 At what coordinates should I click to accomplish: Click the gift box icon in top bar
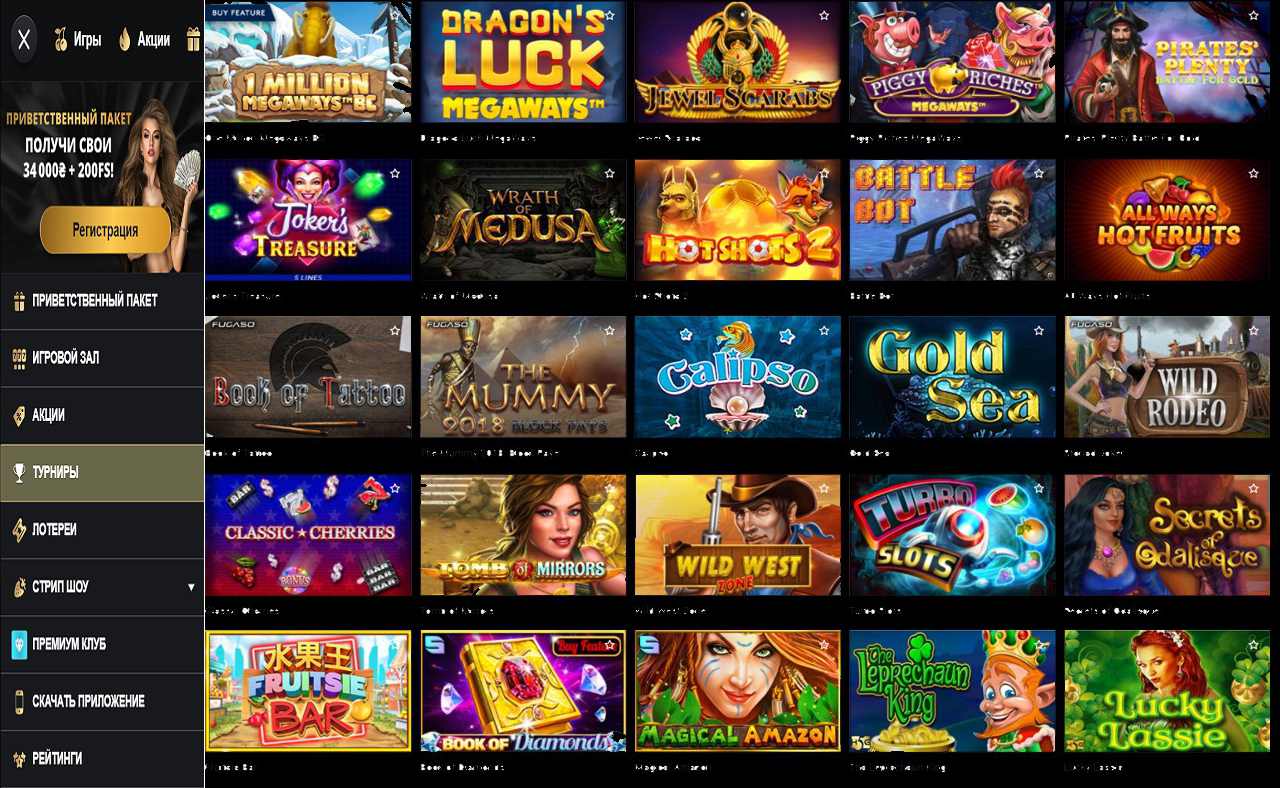194,40
